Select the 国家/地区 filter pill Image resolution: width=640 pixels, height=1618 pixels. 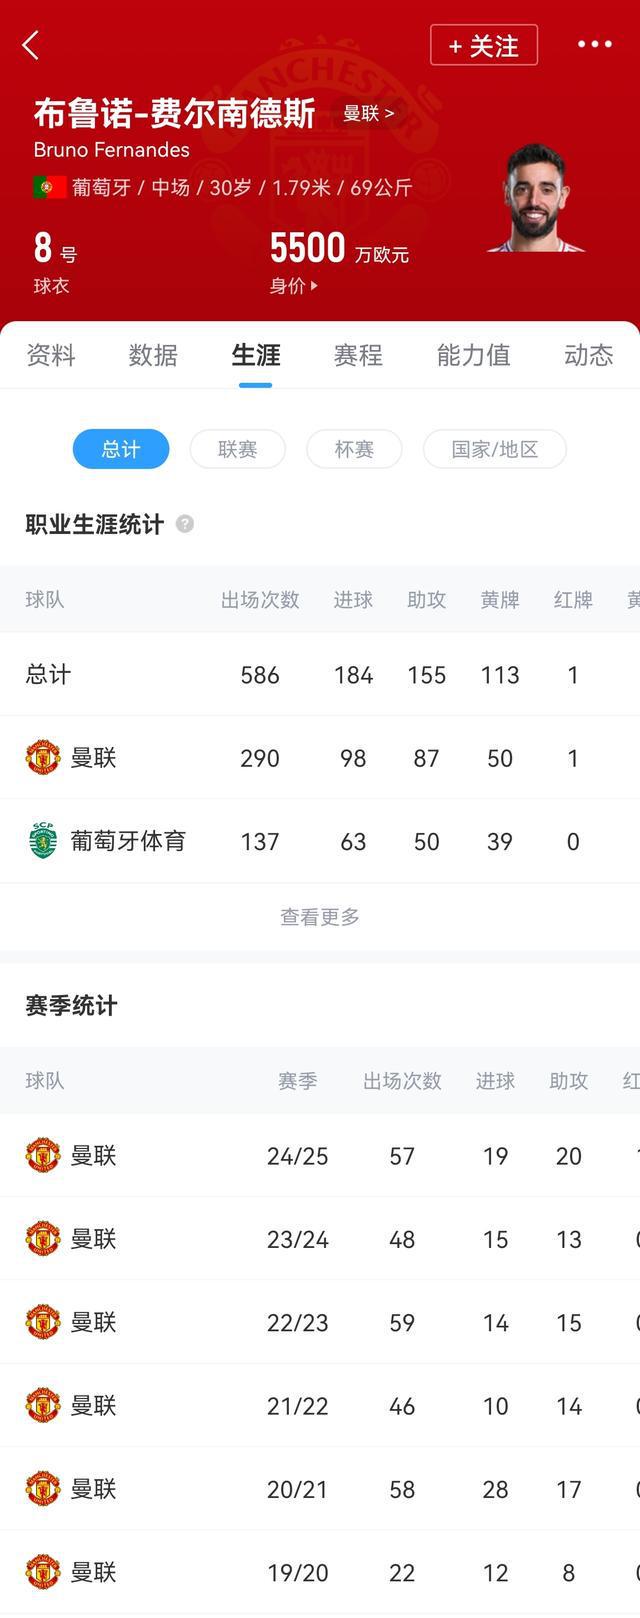[x=495, y=449]
